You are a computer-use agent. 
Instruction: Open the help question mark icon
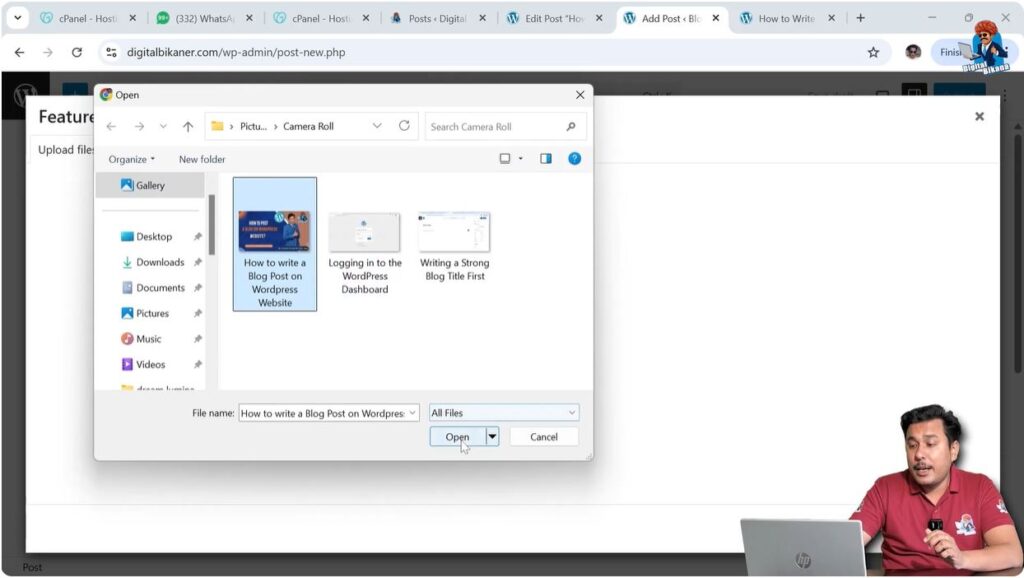(573, 158)
